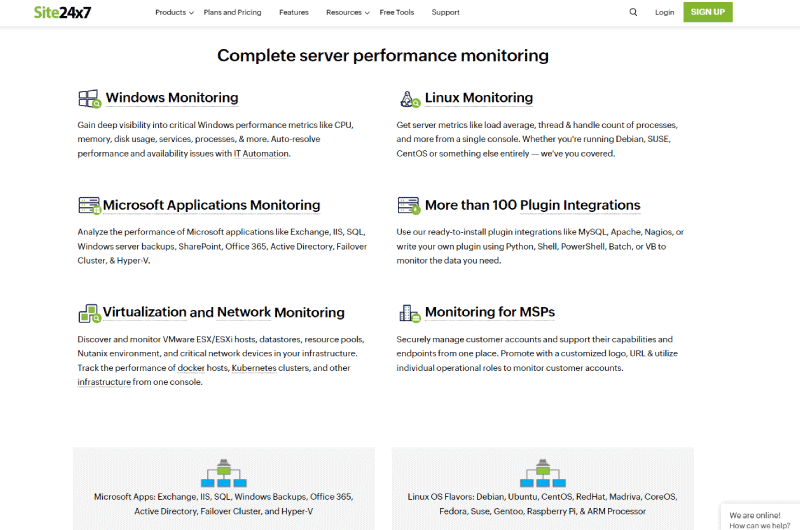
Task: Open Virtualization and Network Monitoring heading
Action: (x=223, y=312)
